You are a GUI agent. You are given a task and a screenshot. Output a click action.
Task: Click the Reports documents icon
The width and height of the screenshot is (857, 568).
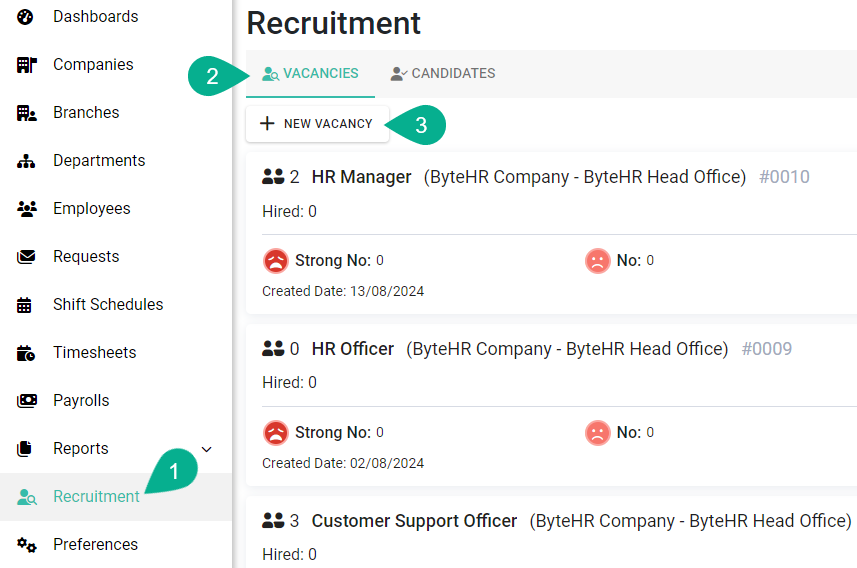[25, 449]
